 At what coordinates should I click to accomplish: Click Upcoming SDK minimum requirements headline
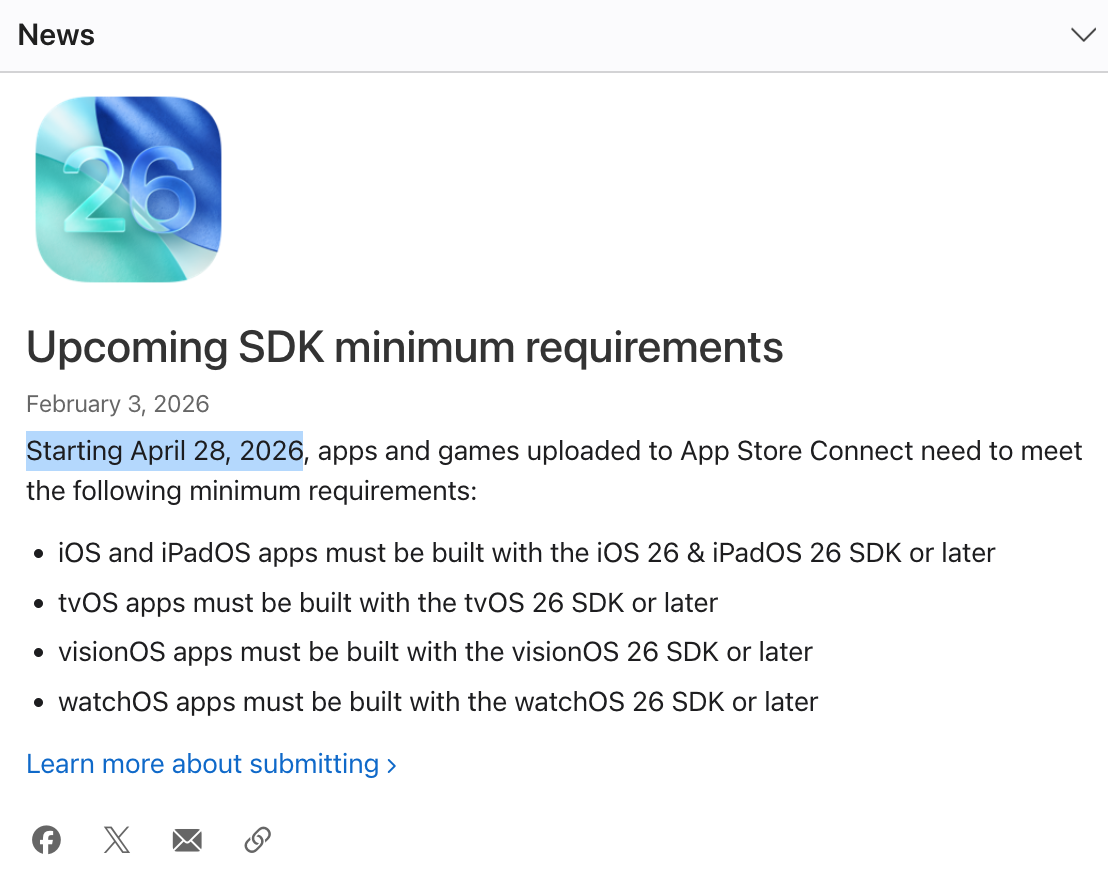coord(405,347)
